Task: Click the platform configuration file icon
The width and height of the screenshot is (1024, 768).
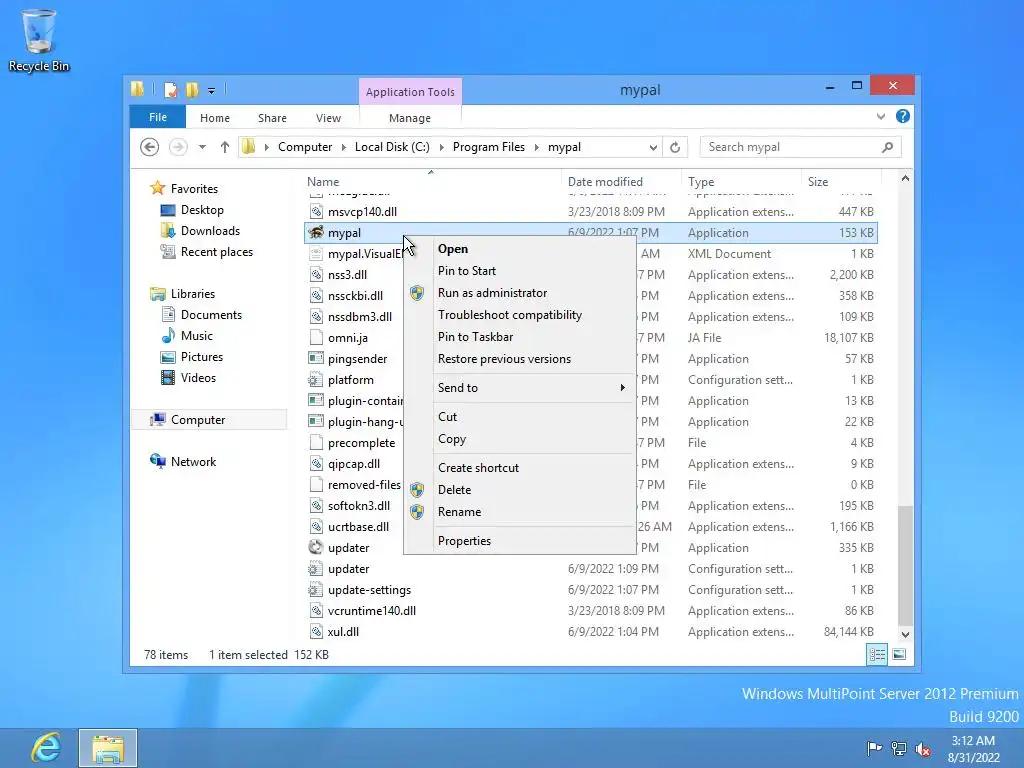Action: pos(316,379)
